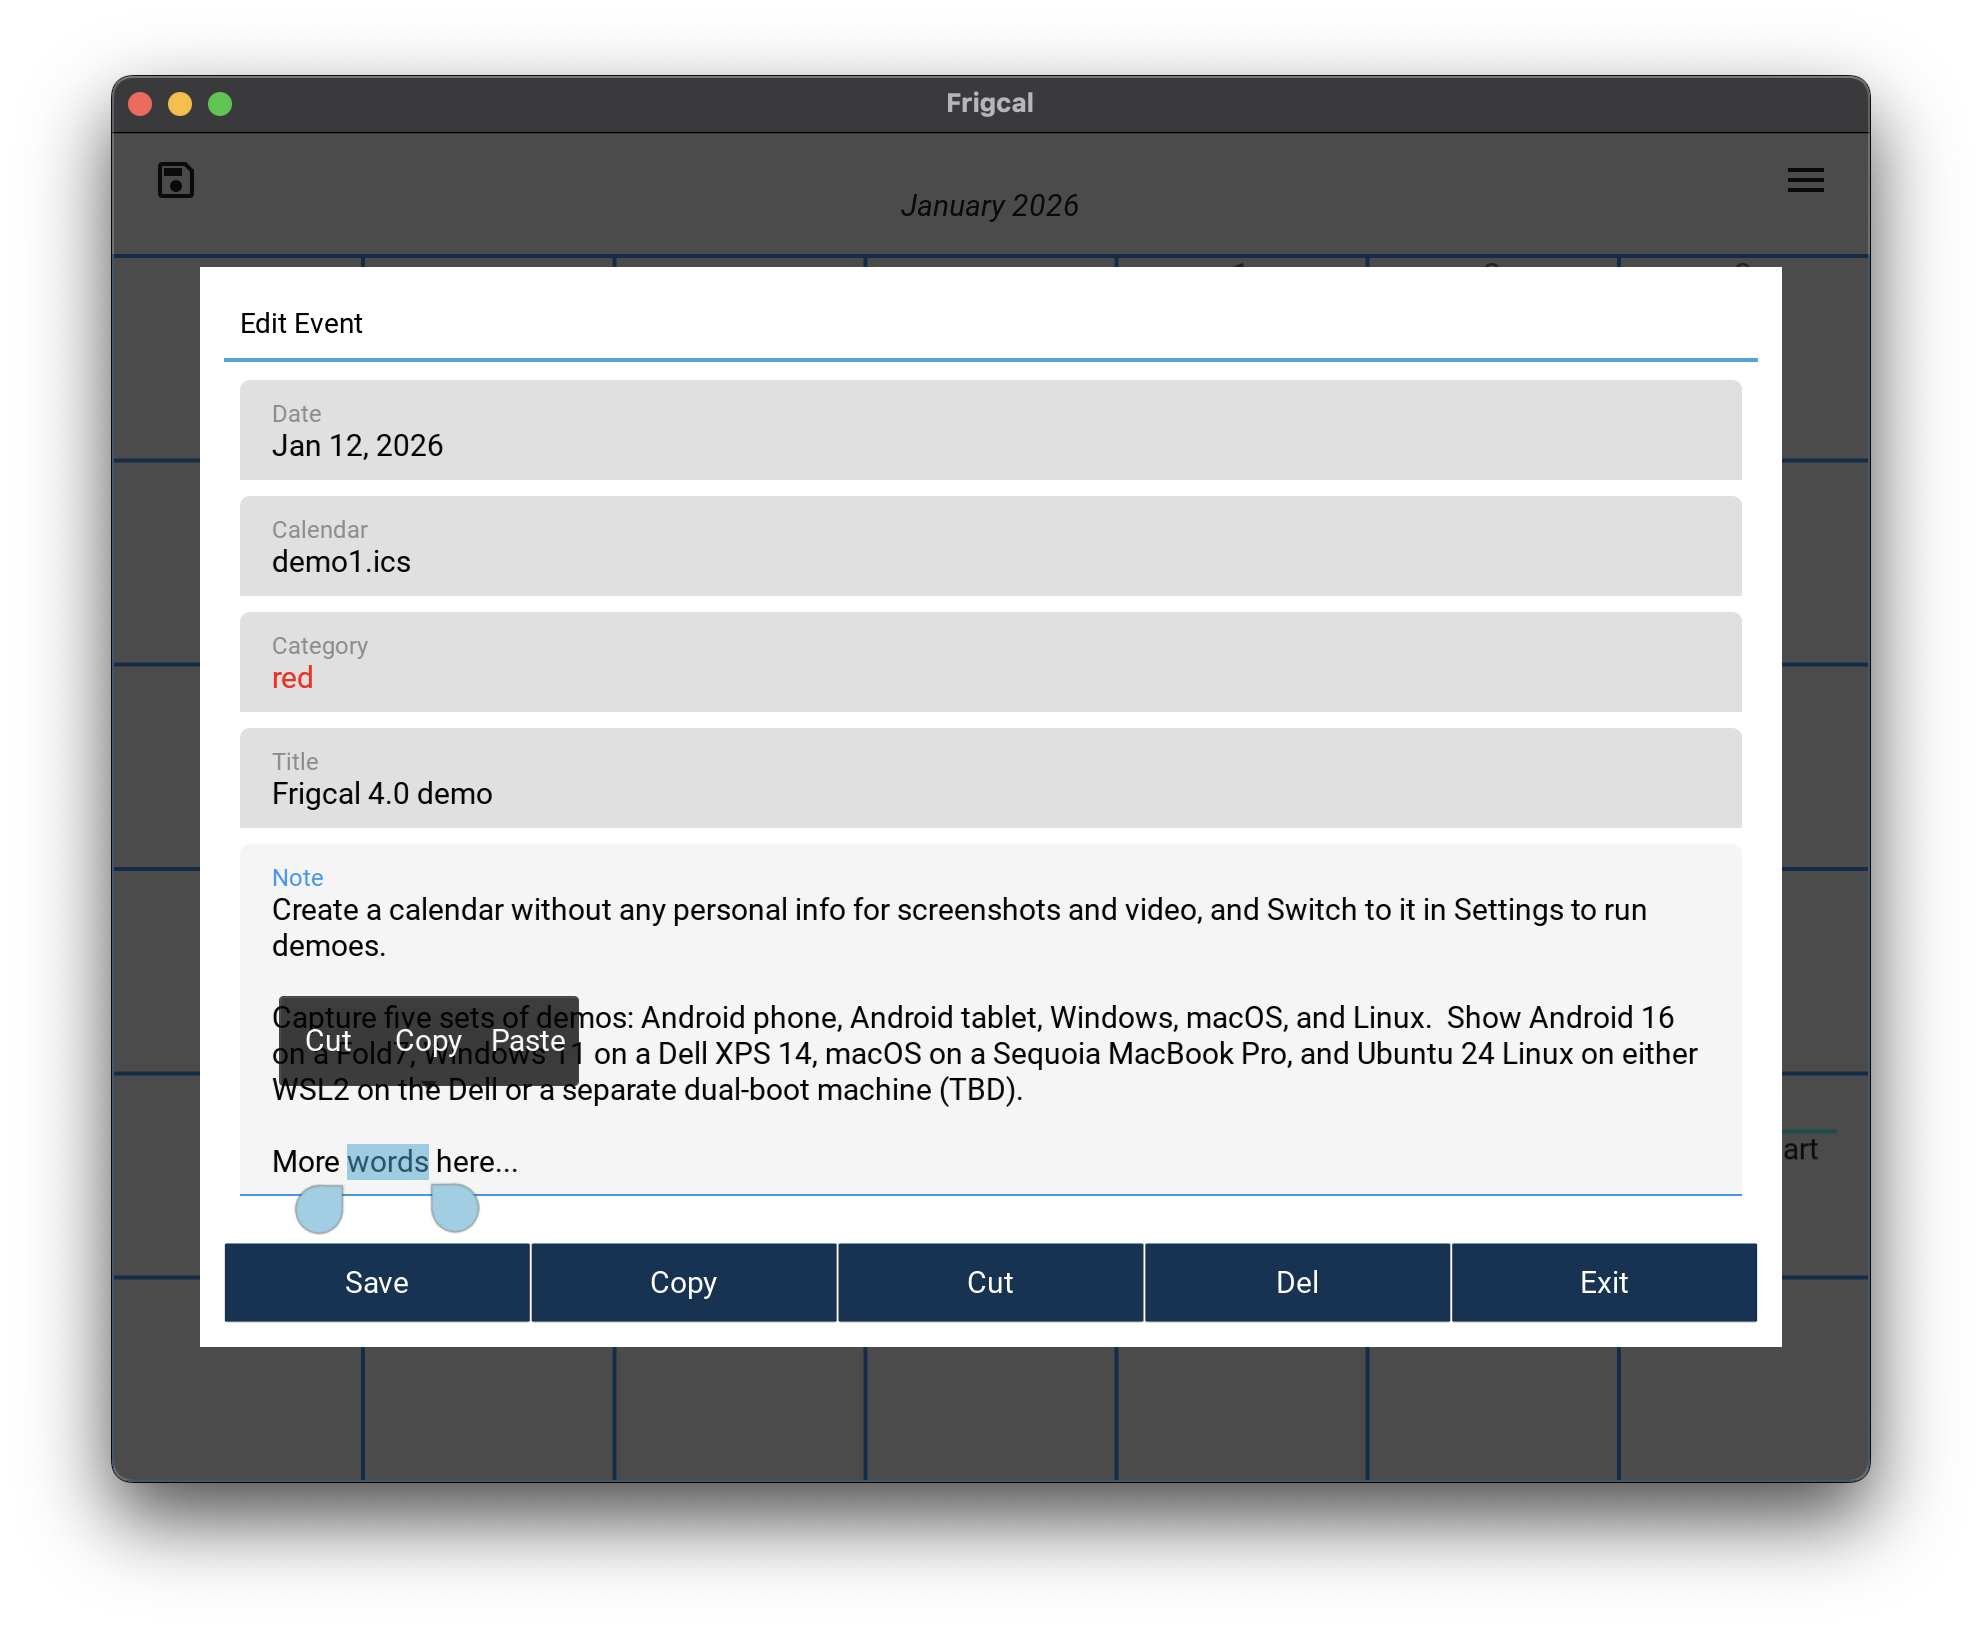This screenshot has height=1630, width=1982.
Task: Open the hamburger menu
Action: point(1805,180)
